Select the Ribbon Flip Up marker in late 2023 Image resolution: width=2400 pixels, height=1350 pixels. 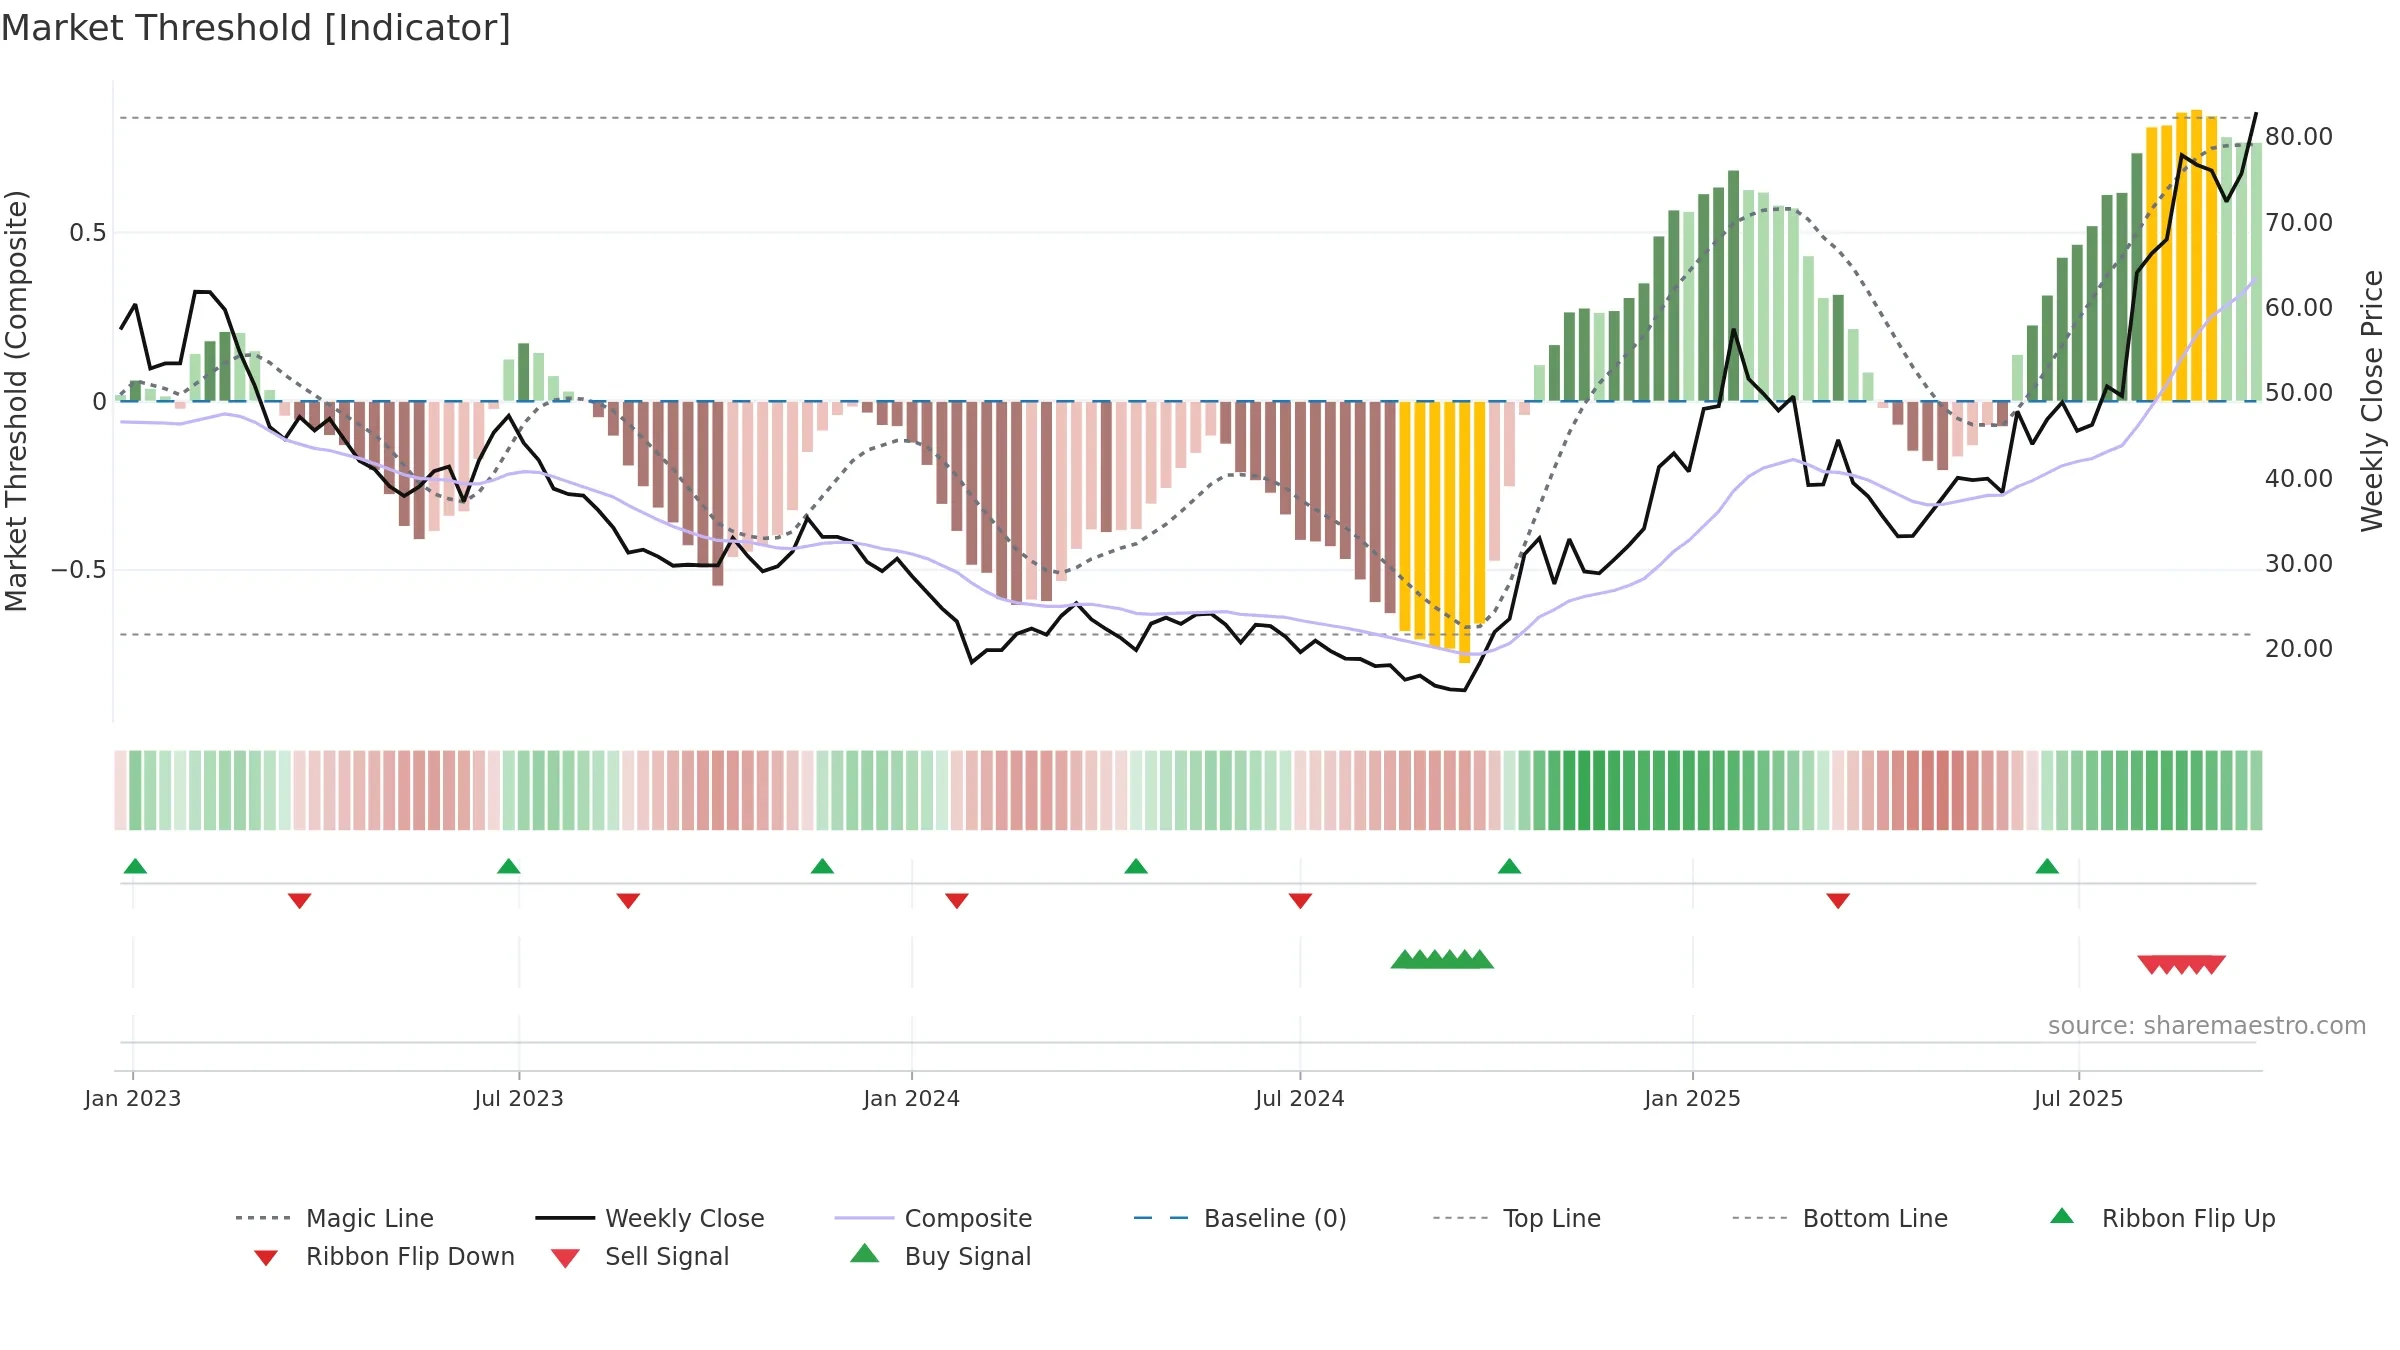click(822, 866)
